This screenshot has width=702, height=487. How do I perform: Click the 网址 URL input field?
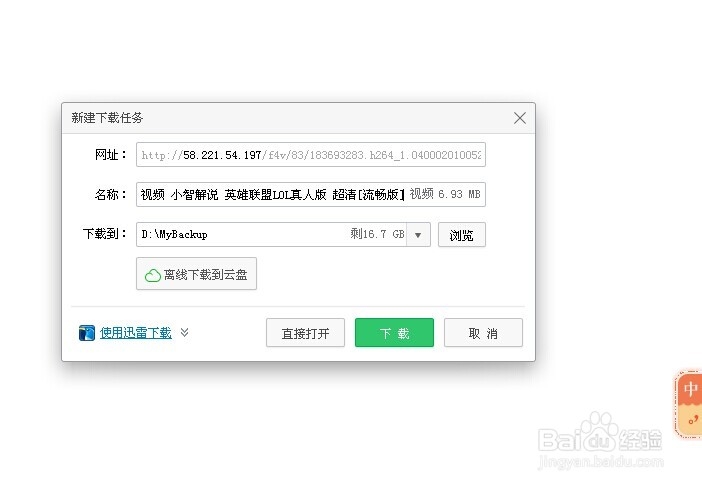click(311, 155)
